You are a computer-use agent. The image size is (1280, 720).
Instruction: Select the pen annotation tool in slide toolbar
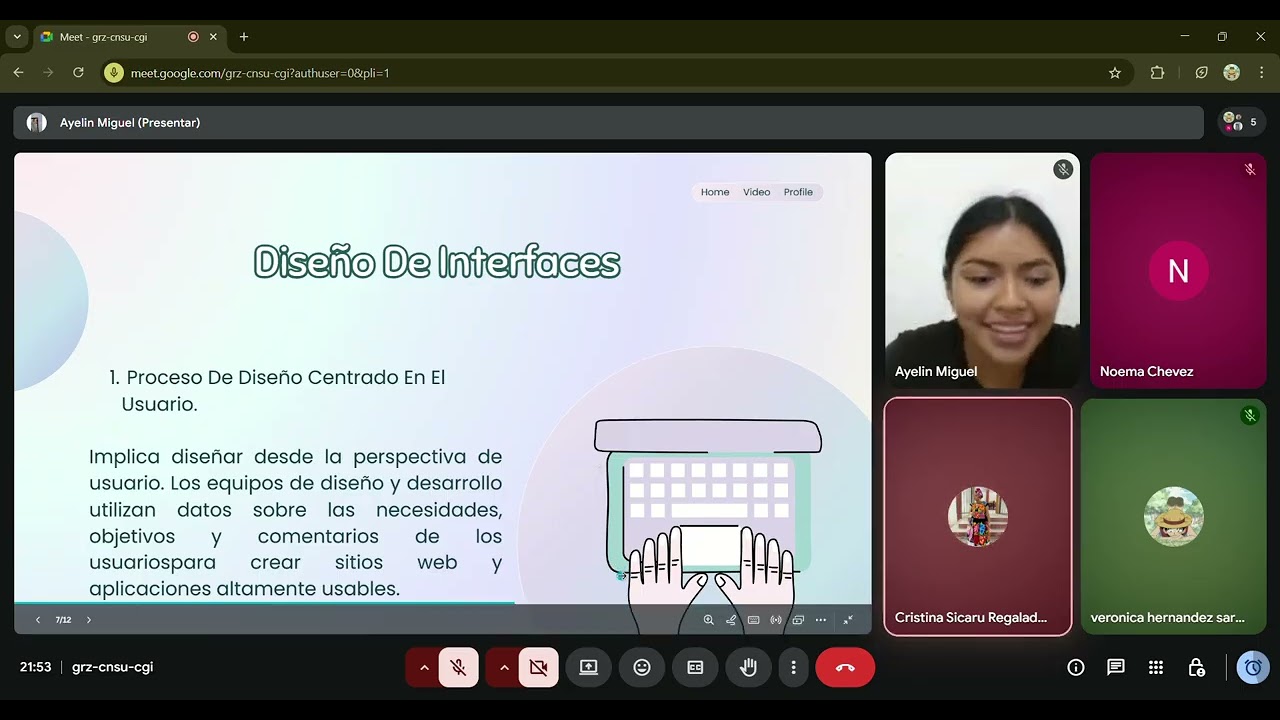(731, 620)
